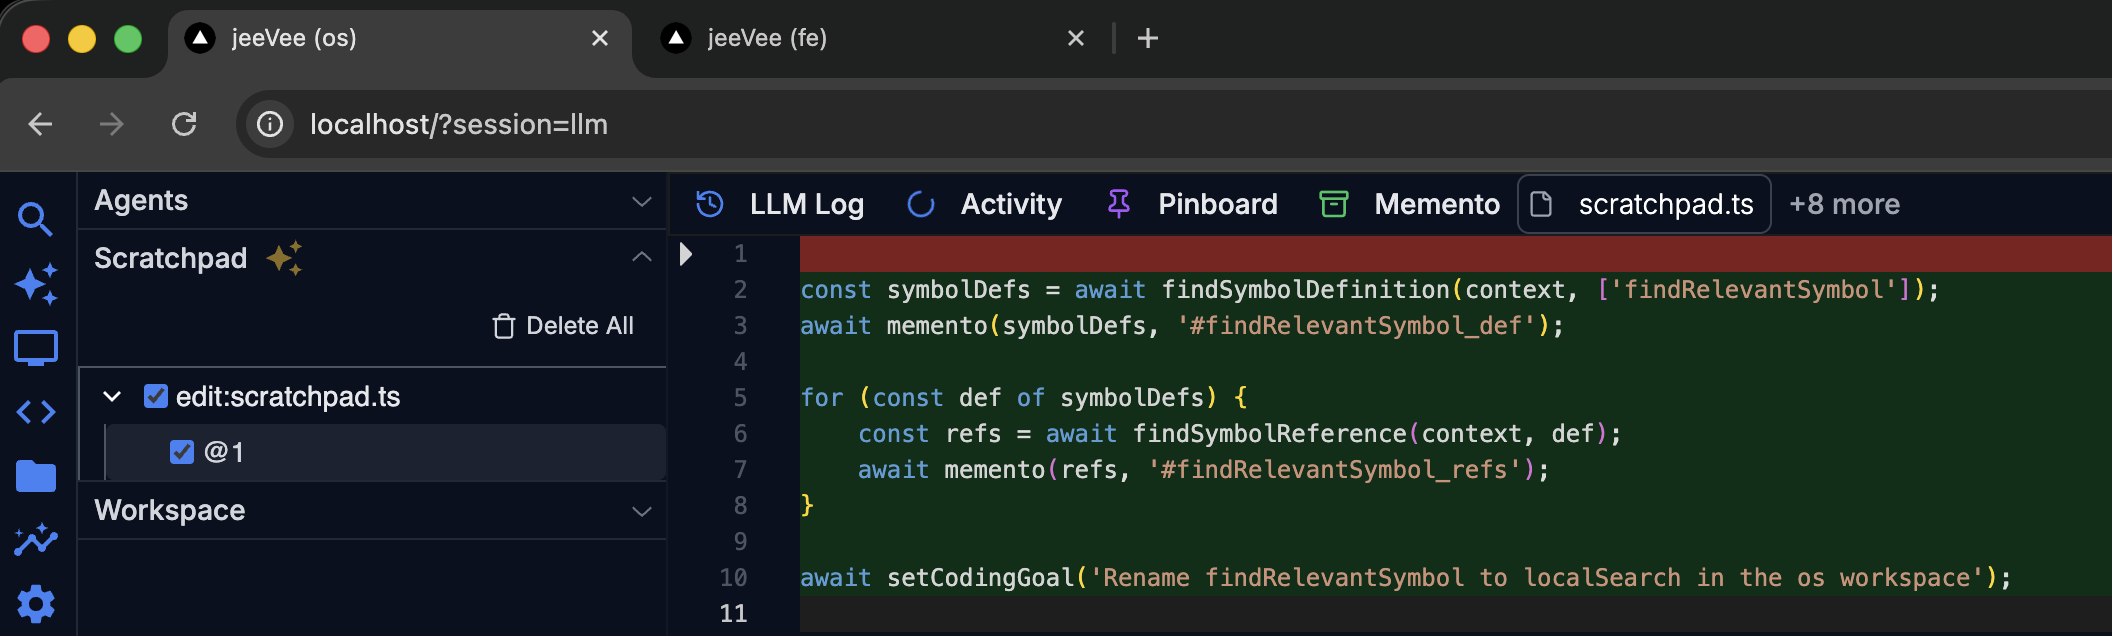Image resolution: width=2112 pixels, height=636 pixels.
Task: Click the Workspace section title
Action: [170, 510]
